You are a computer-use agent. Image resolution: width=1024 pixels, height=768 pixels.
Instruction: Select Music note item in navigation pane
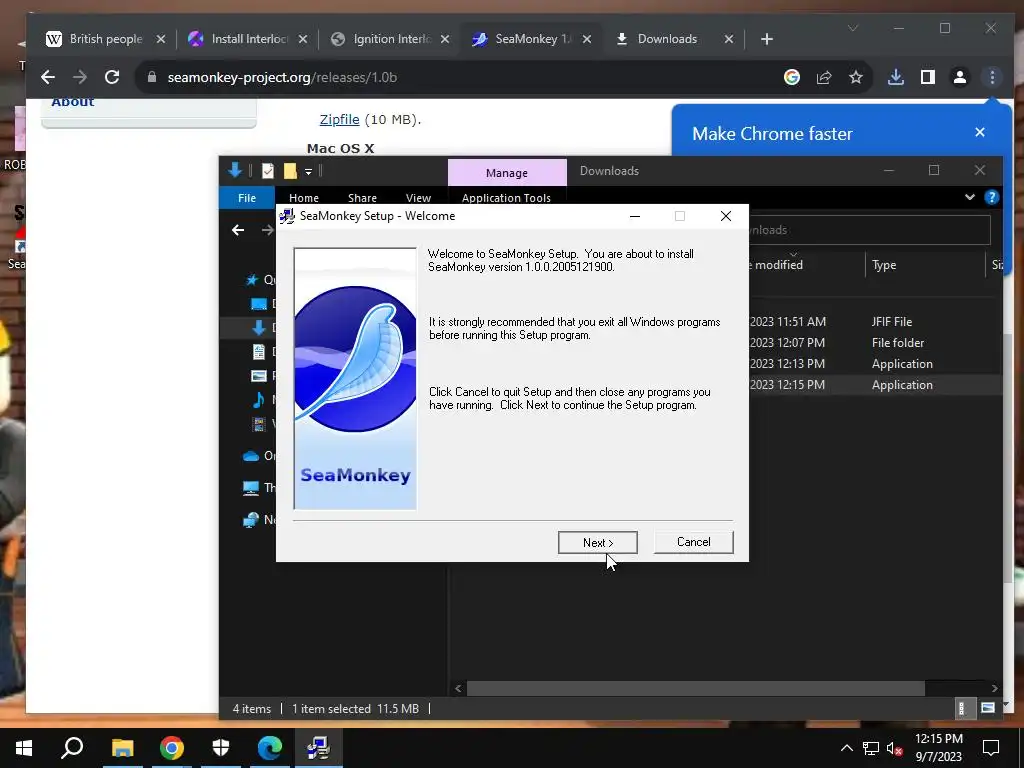coord(259,400)
